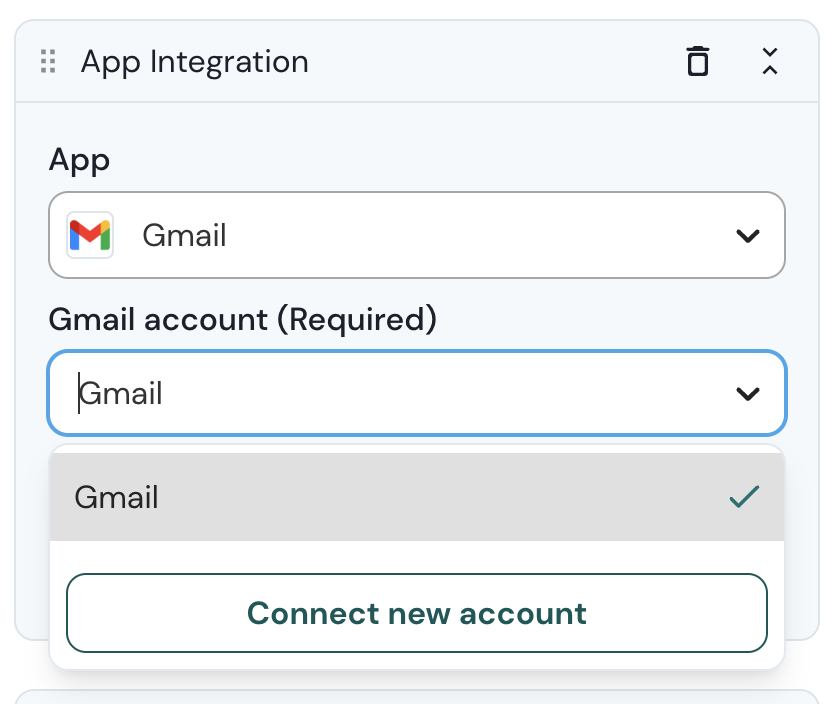The height and width of the screenshot is (704, 838).
Task: Collapse the App Integration card
Action: pyautogui.click(x=769, y=62)
